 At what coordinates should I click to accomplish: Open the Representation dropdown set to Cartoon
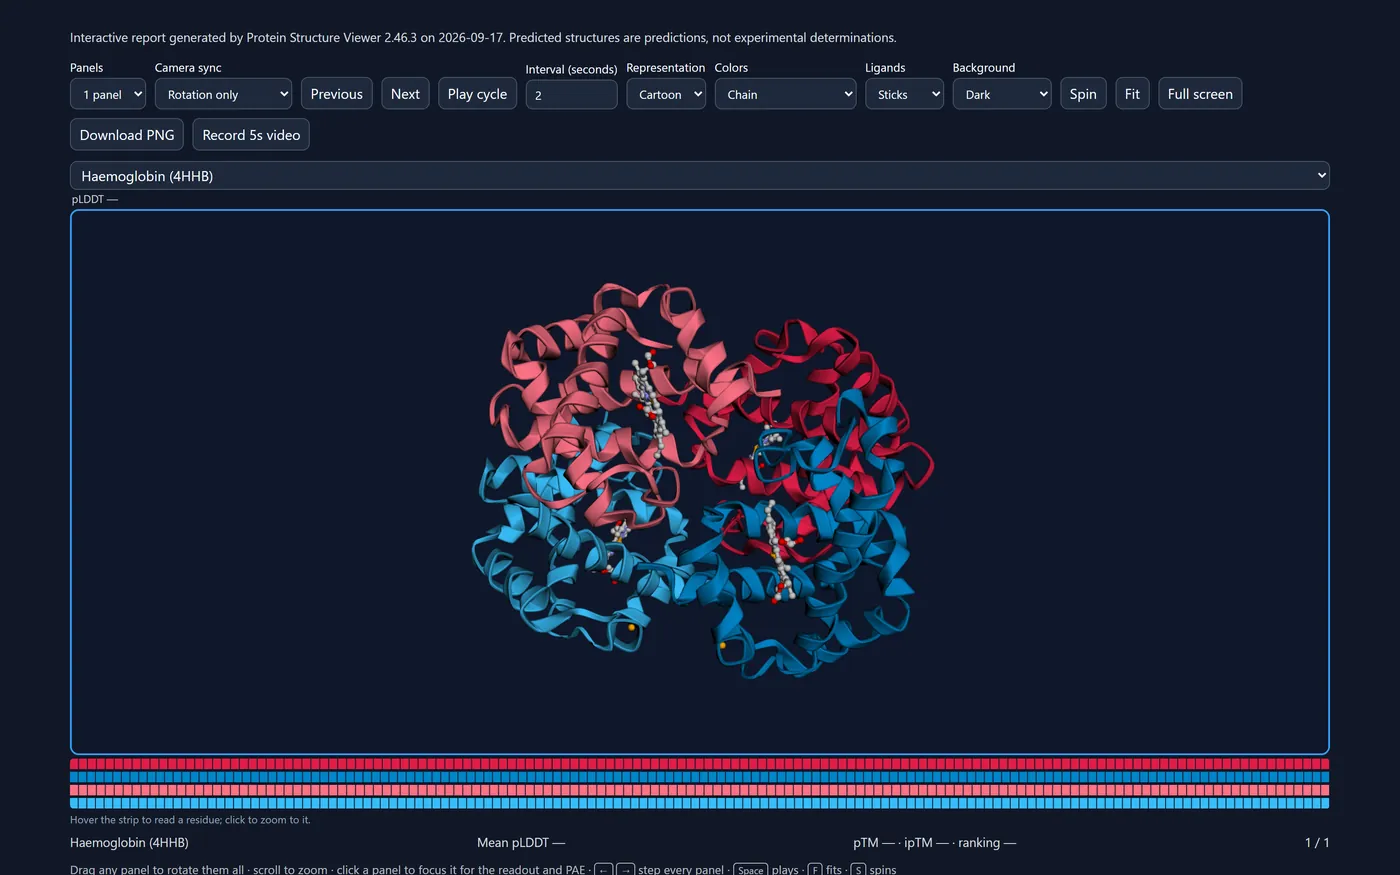pos(666,94)
